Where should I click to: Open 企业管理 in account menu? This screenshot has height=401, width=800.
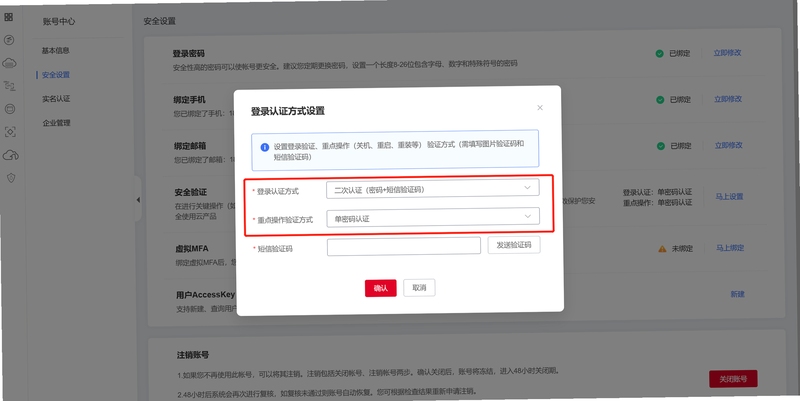pyautogui.click(x=56, y=122)
